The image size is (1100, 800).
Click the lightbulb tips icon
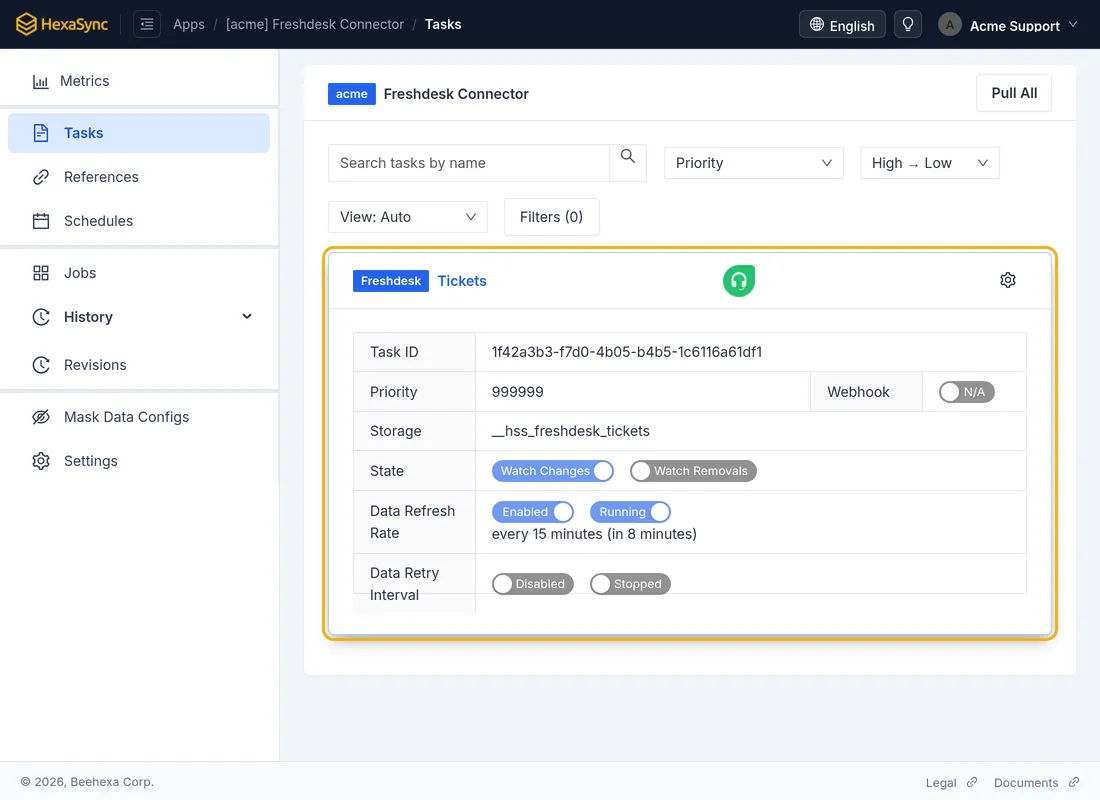click(908, 25)
